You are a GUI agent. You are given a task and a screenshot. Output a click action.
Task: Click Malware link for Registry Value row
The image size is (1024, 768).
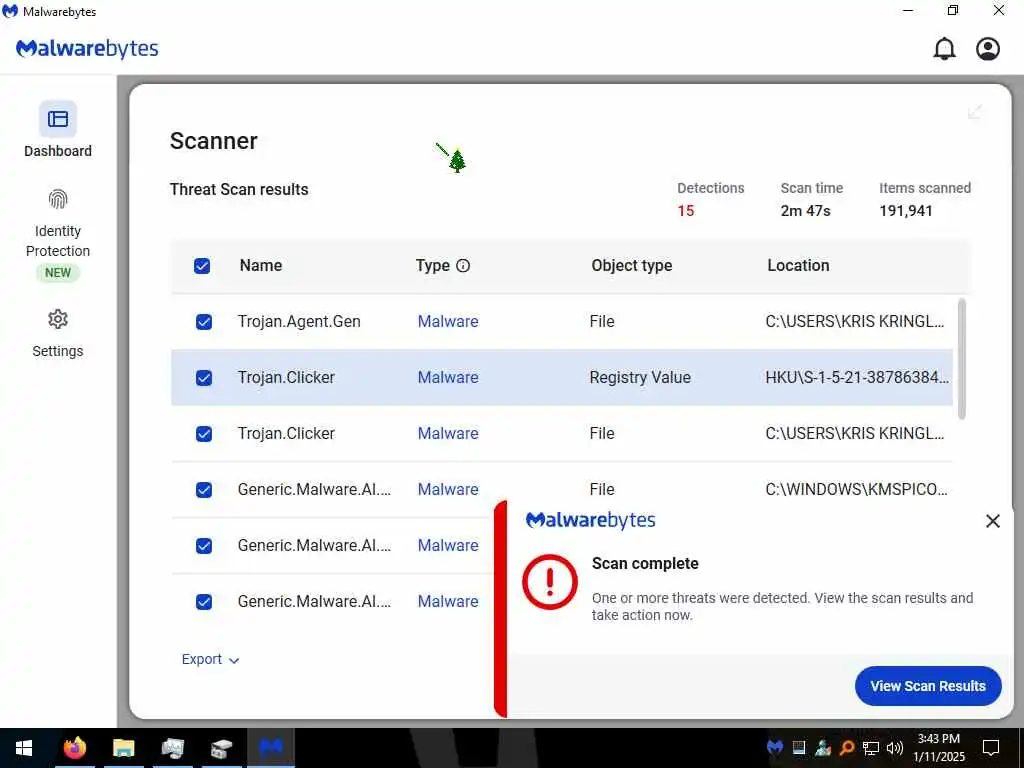click(x=448, y=377)
